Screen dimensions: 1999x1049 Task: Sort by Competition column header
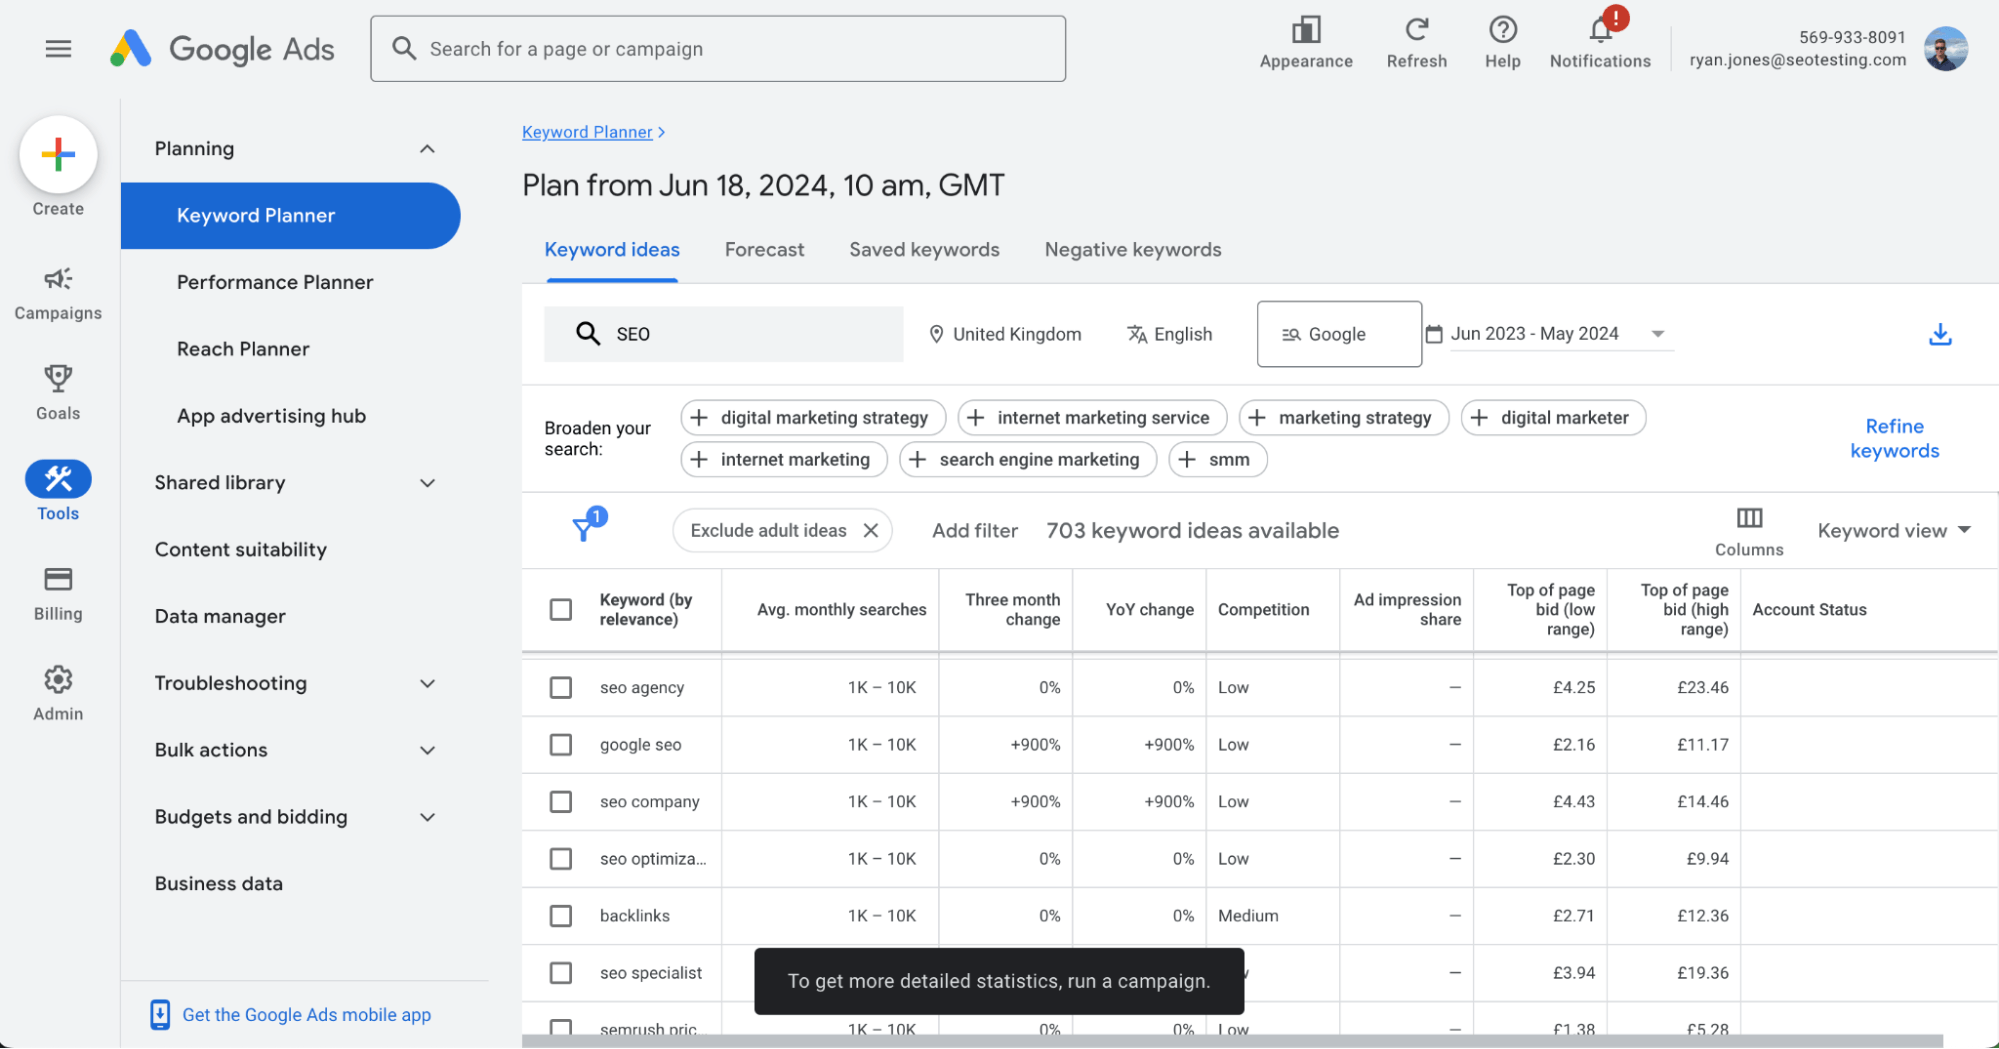pyautogui.click(x=1263, y=610)
